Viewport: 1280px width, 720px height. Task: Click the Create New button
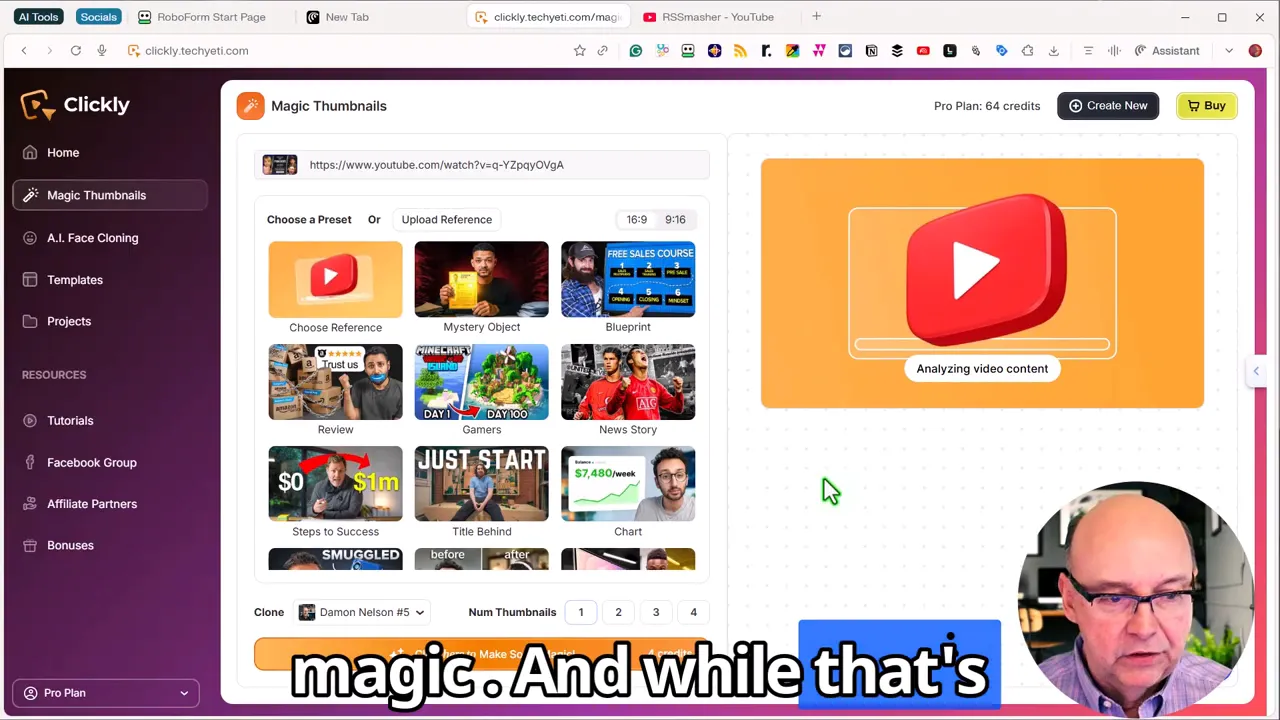click(1108, 105)
